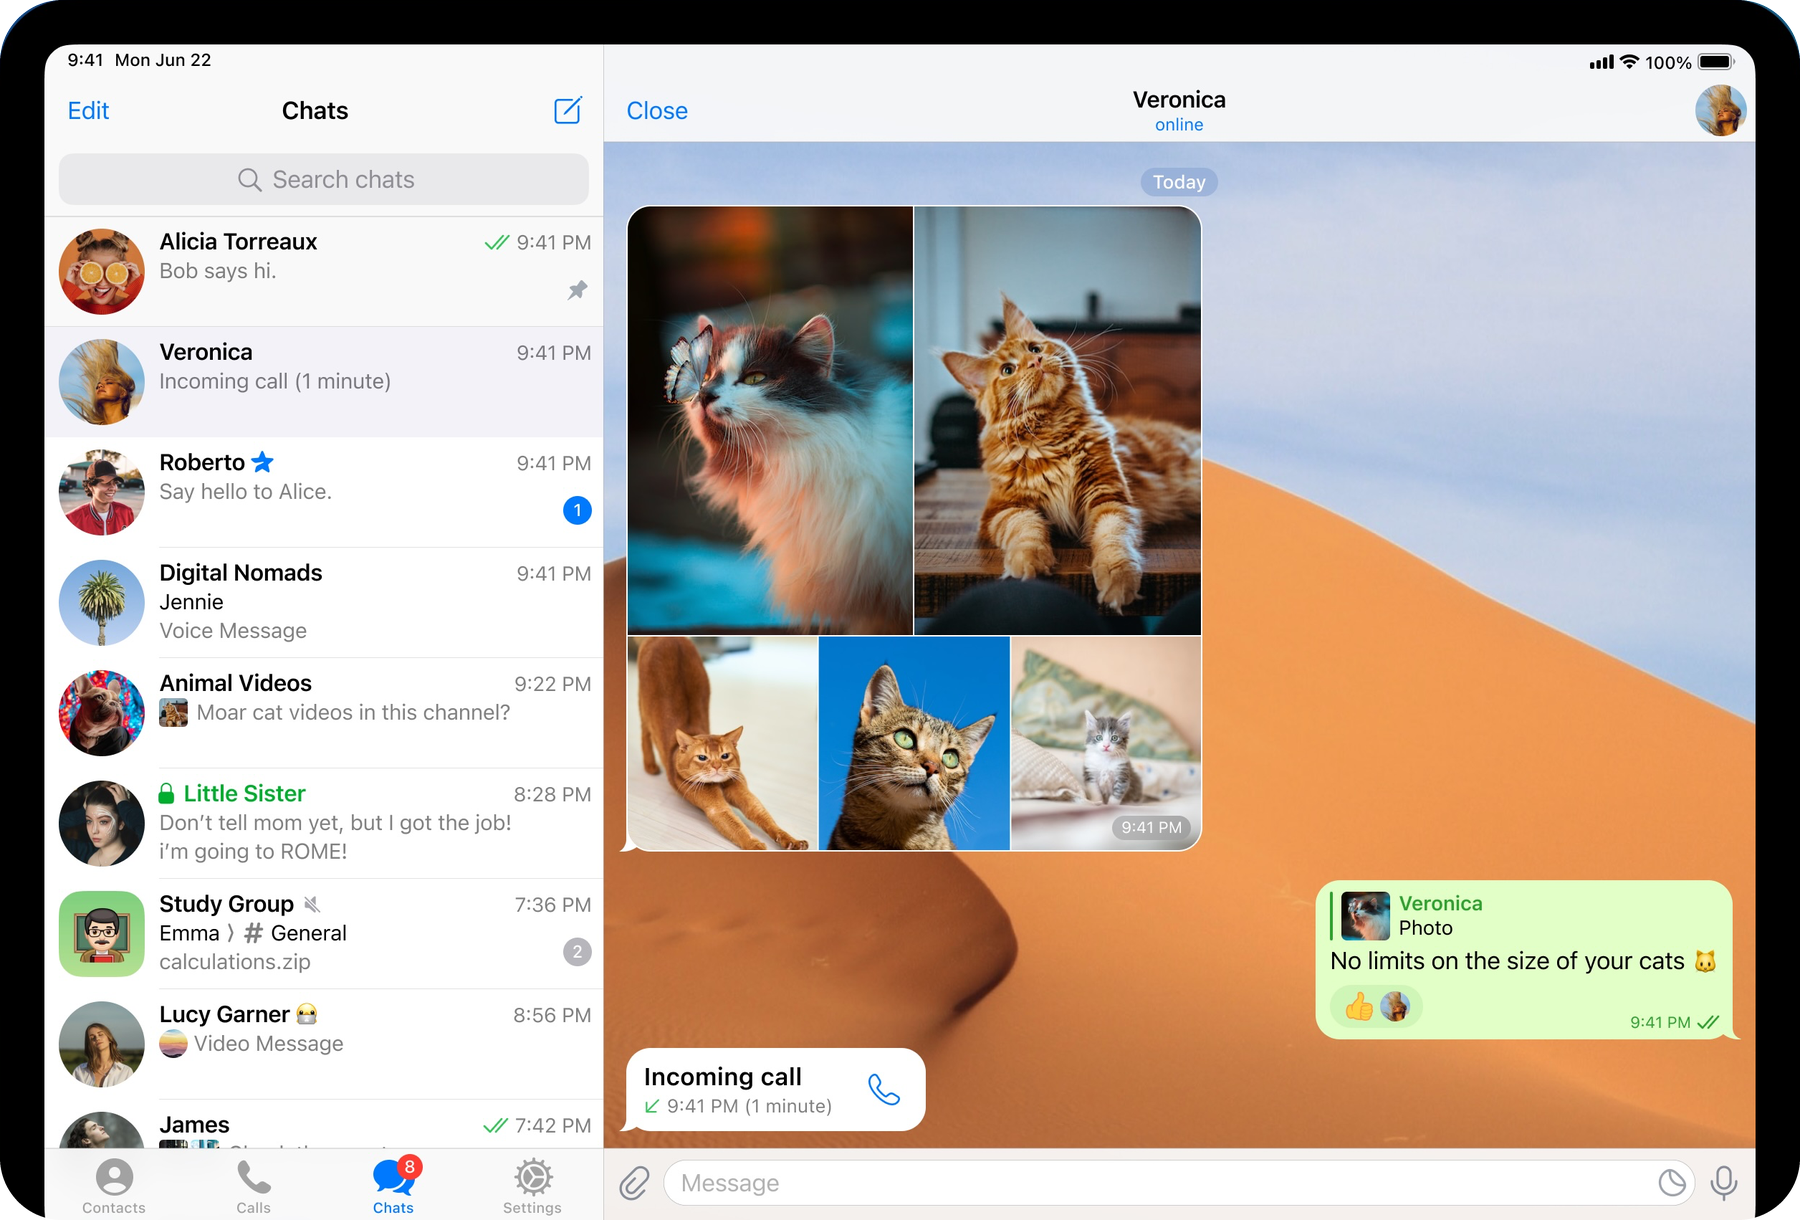The image size is (1800, 1220).
Task: Open the Alicia Torreaux chat
Action: click(x=324, y=272)
